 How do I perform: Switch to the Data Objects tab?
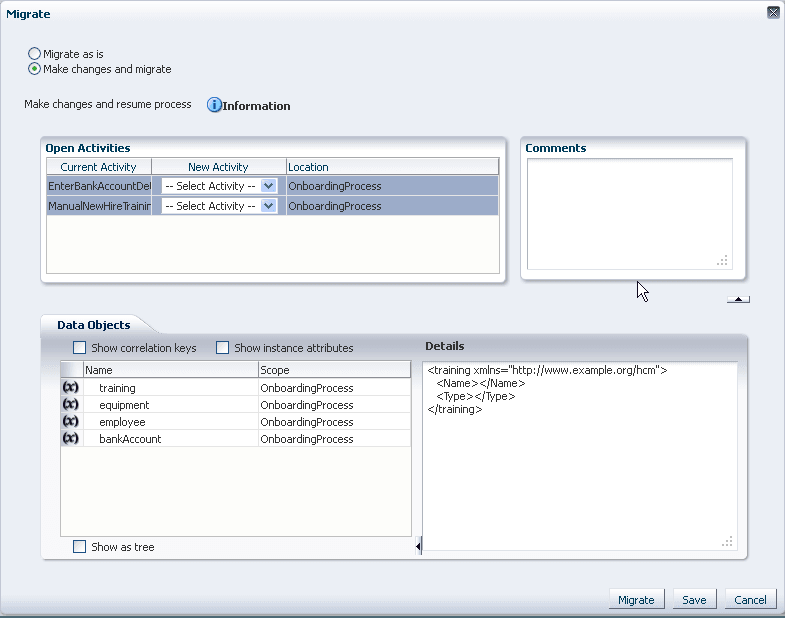click(94, 325)
